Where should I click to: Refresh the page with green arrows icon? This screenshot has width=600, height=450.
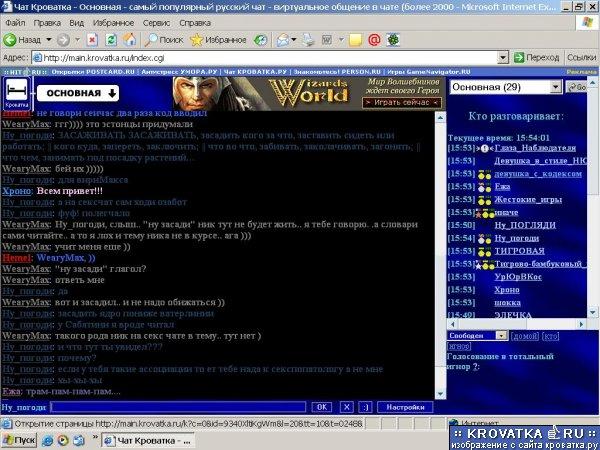(x=111, y=39)
